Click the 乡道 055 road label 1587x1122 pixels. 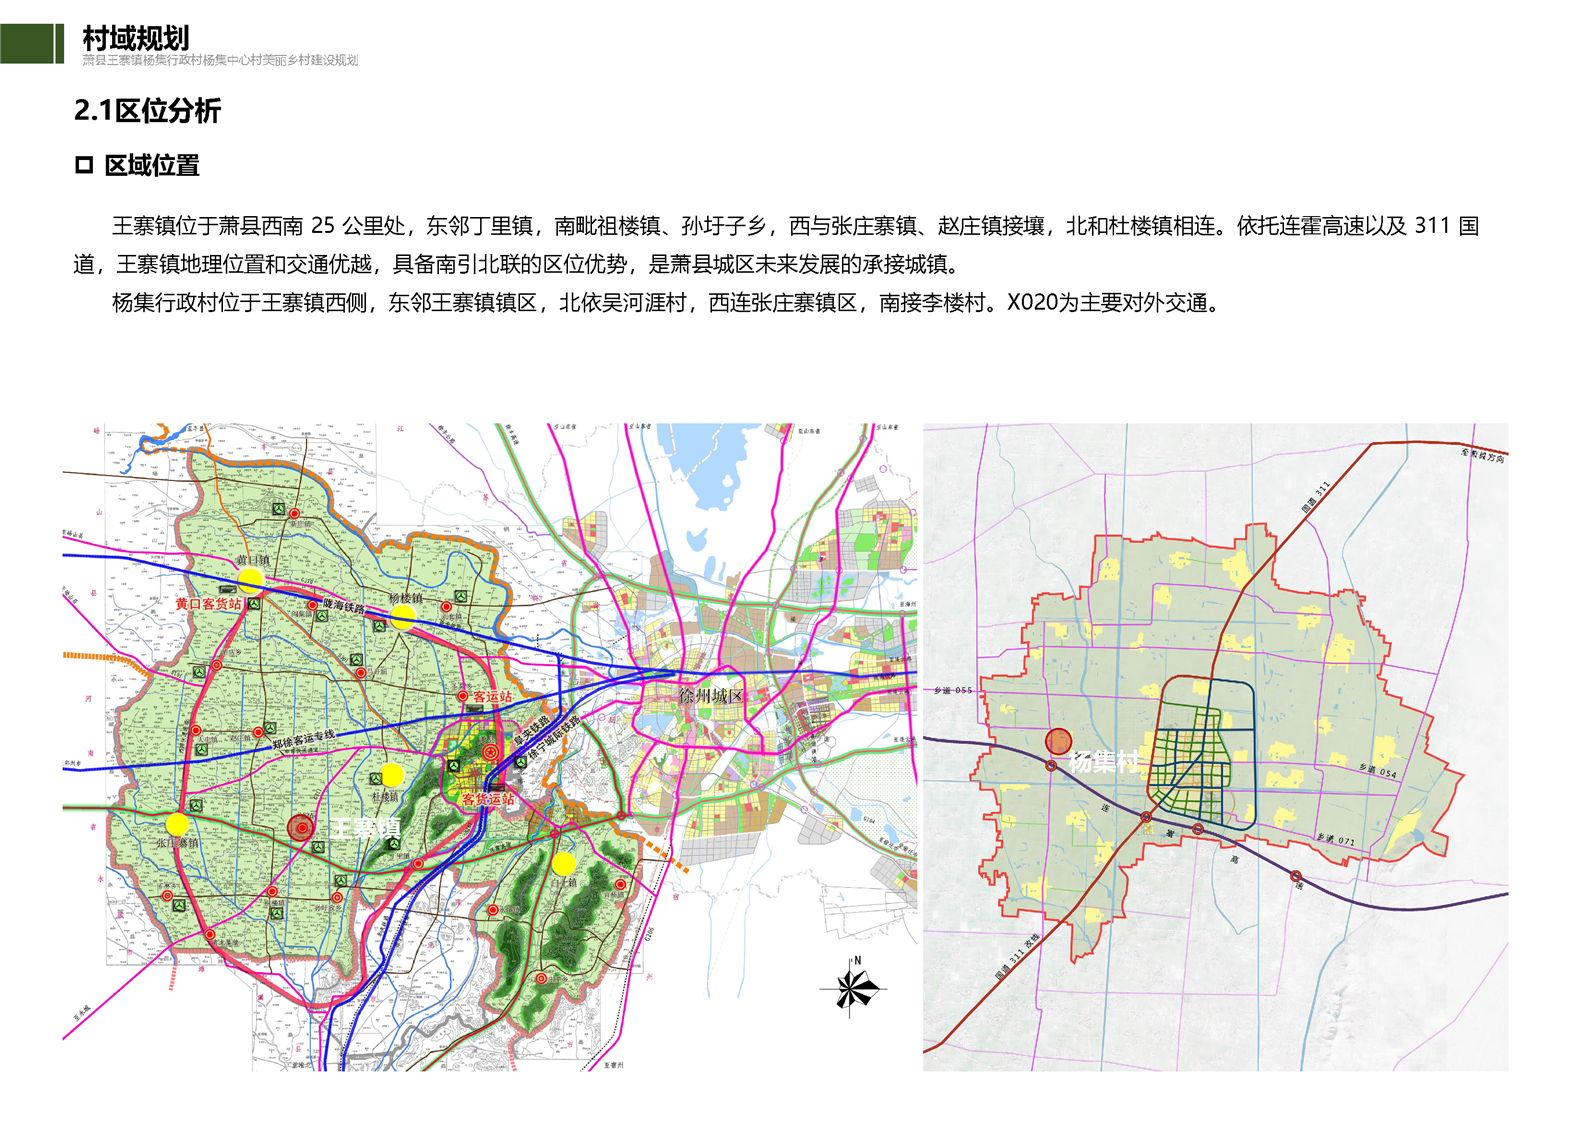pos(953,690)
